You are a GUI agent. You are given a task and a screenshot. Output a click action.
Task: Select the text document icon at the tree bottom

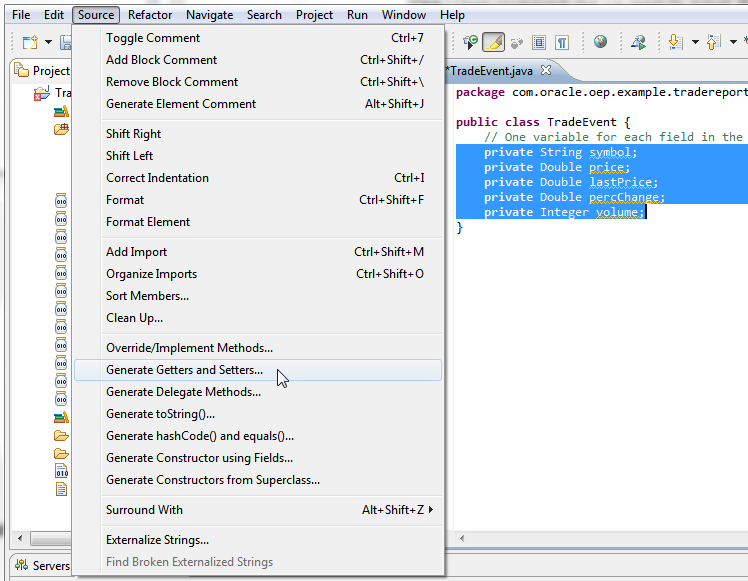pyautogui.click(x=62, y=489)
